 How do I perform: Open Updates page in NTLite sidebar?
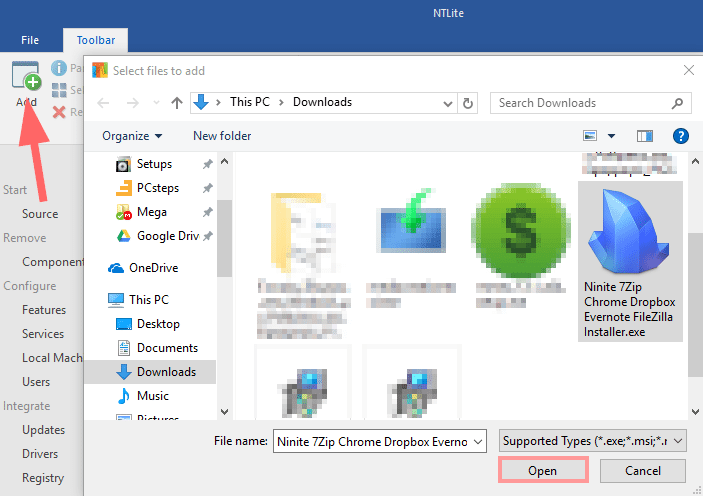click(43, 430)
